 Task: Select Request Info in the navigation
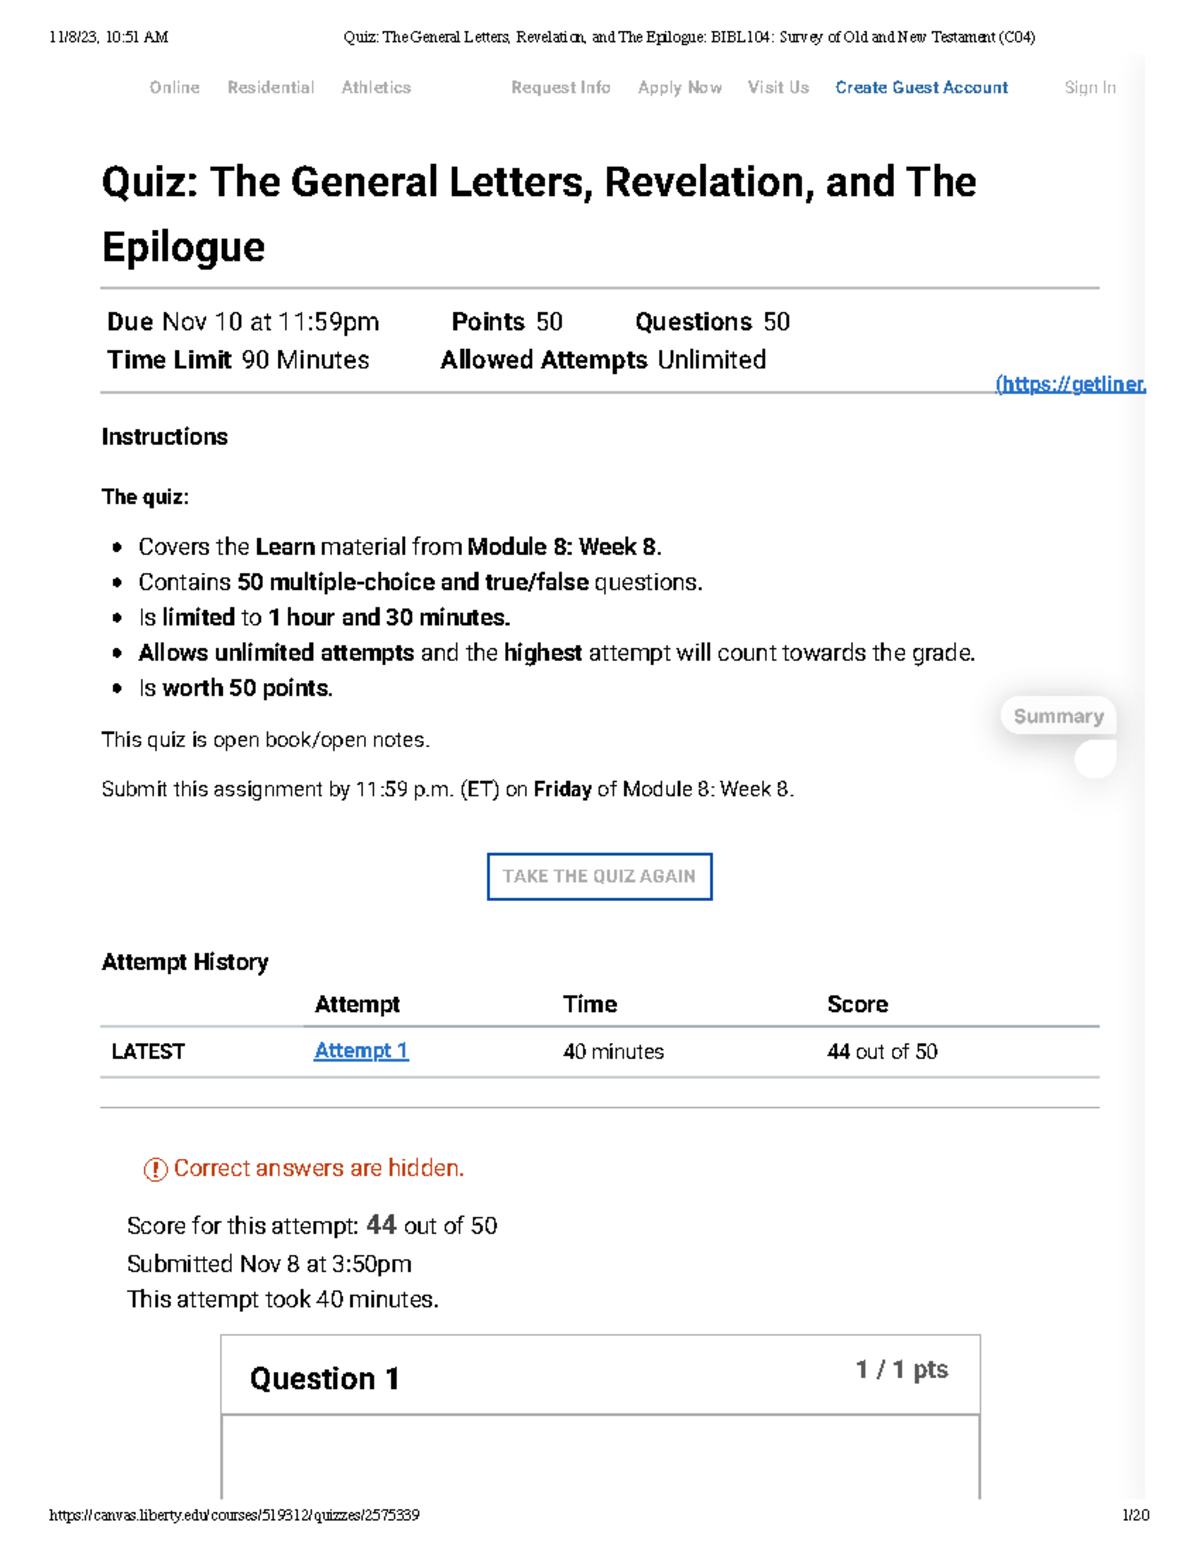tap(559, 87)
